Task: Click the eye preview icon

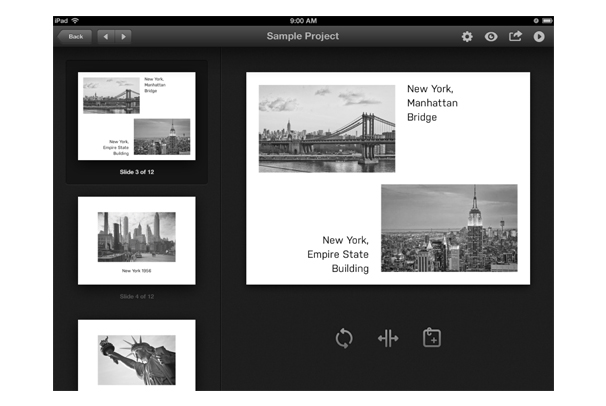Action: [491, 37]
